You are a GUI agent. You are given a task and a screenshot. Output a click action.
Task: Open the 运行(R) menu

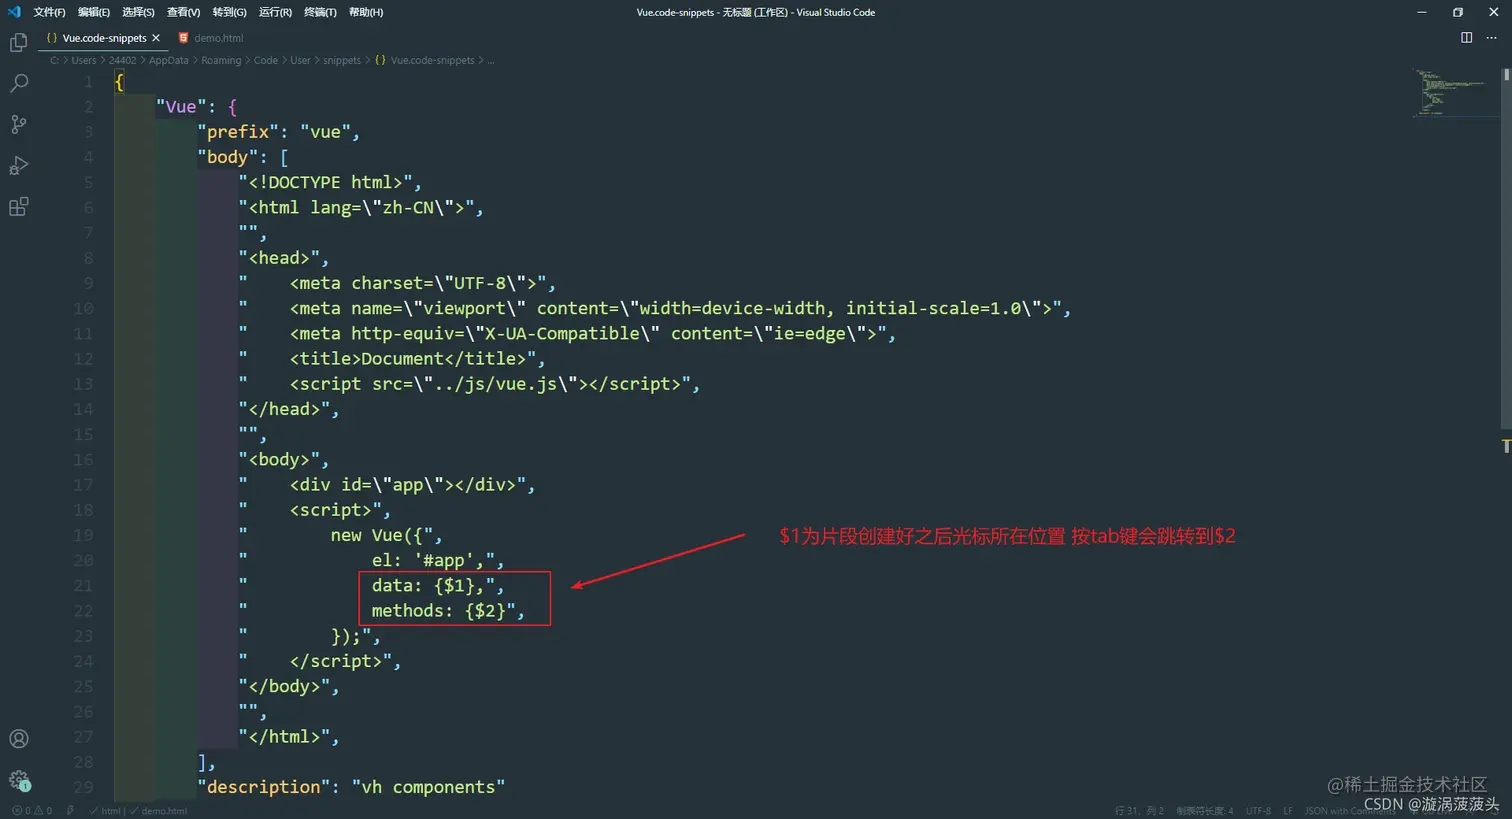point(275,12)
